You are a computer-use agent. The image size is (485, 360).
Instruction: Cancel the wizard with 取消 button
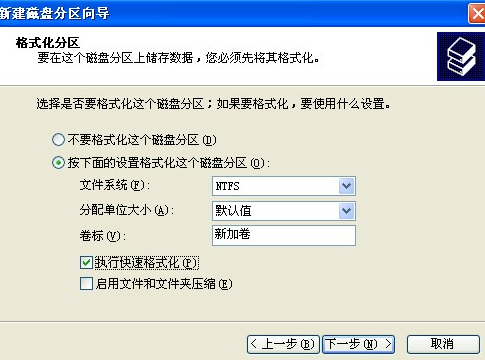(443, 344)
